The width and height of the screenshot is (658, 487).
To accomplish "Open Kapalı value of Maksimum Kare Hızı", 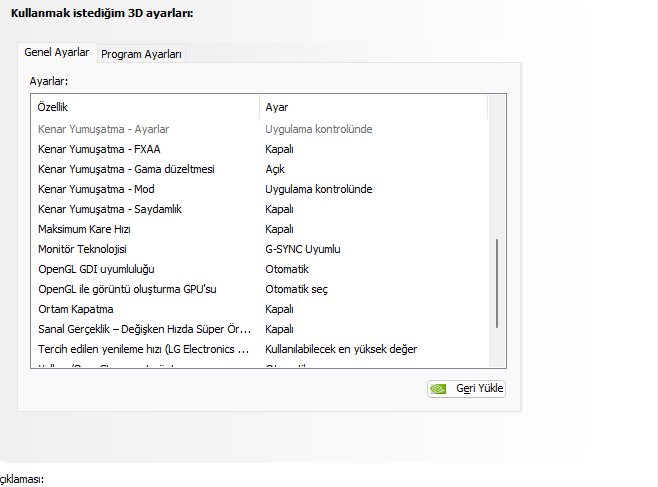I will click(279, 229).
